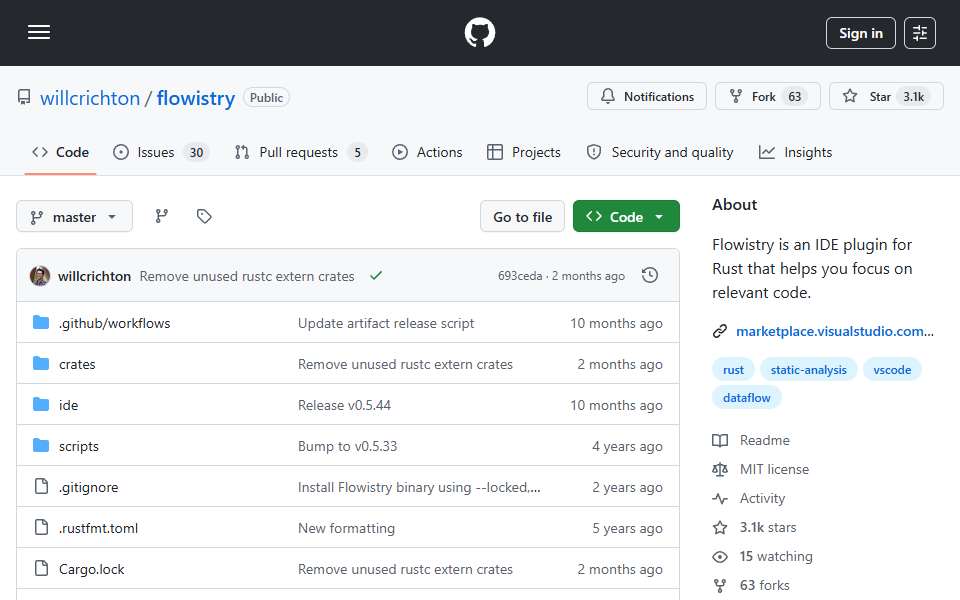The height and width of the screenshot is (600, 960).
Task: Expand the green Code dropdown
Action: click(x=626, y=216)
